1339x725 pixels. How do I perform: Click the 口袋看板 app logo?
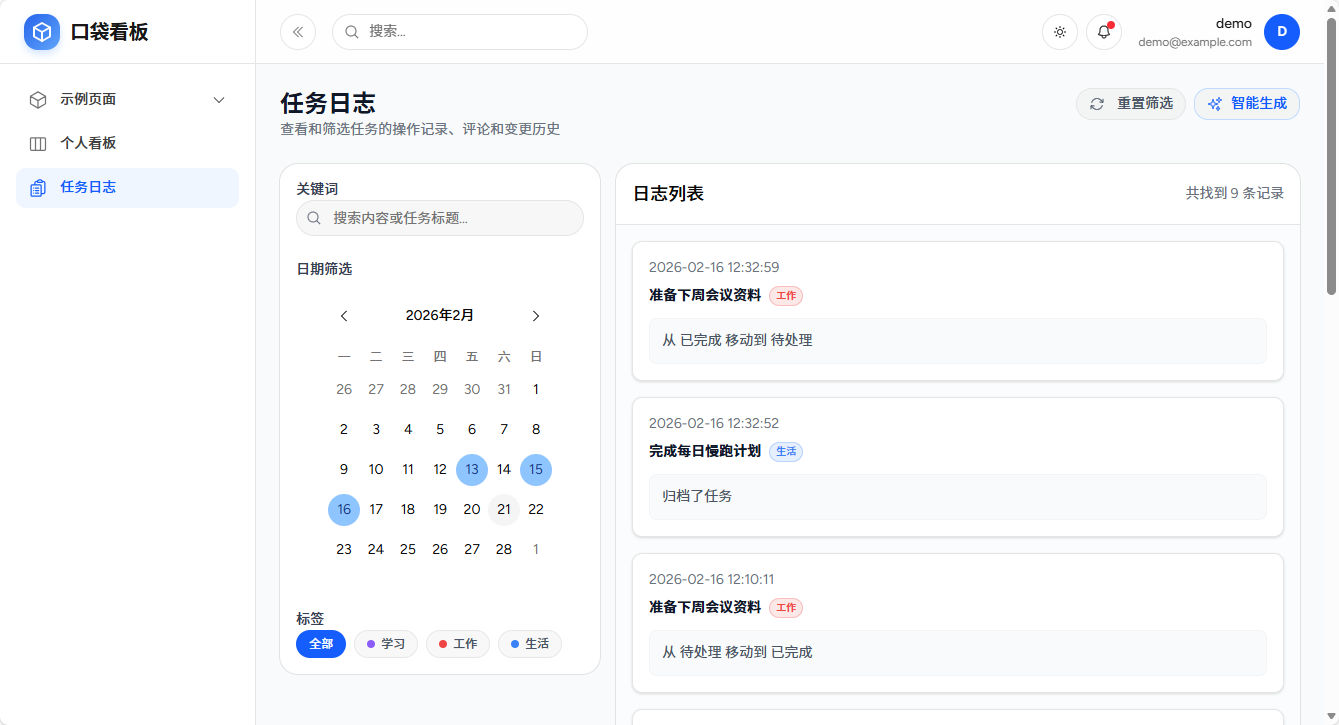tap(41, 31)
